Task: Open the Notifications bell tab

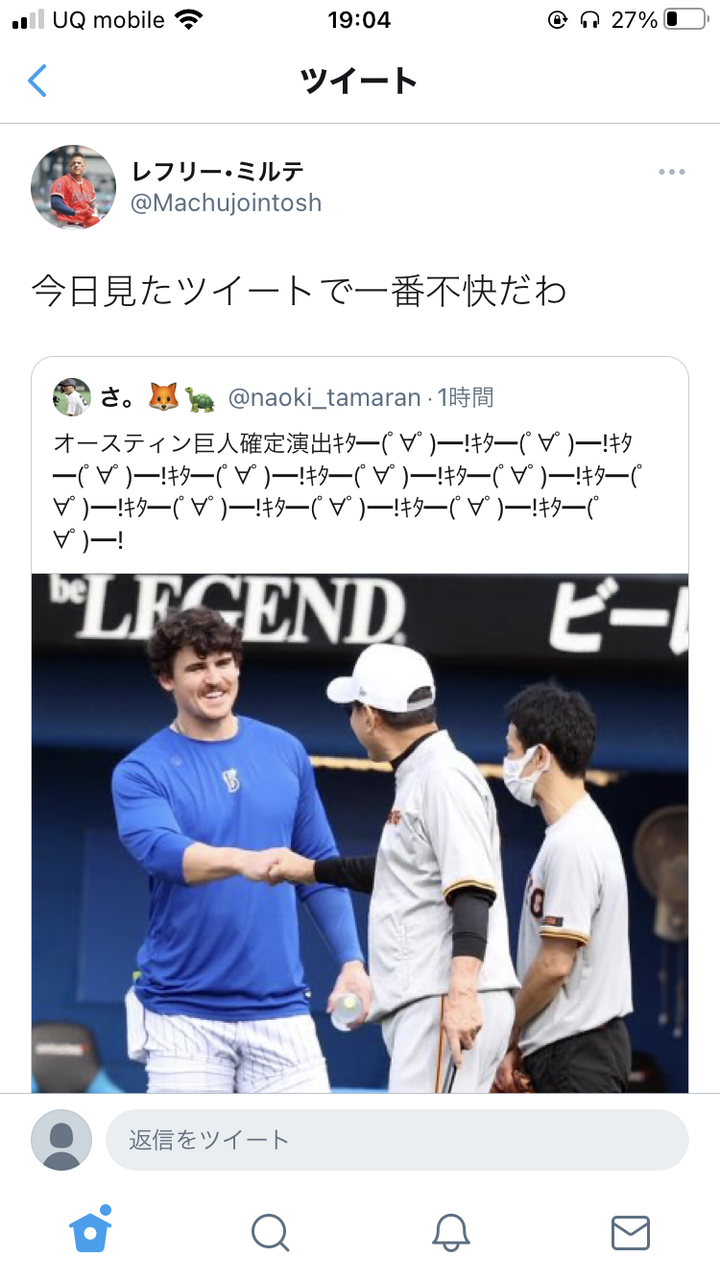Action: coord(451,1232)
